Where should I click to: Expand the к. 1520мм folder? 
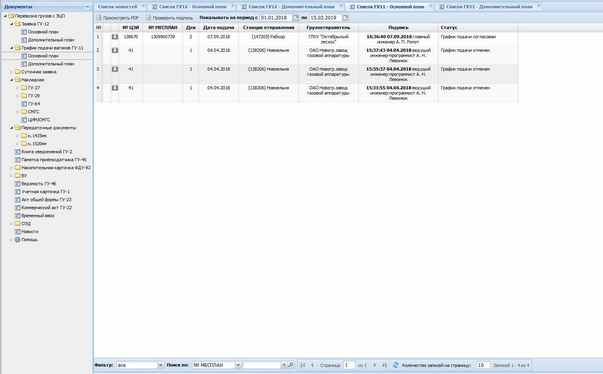tap(18, 144)
